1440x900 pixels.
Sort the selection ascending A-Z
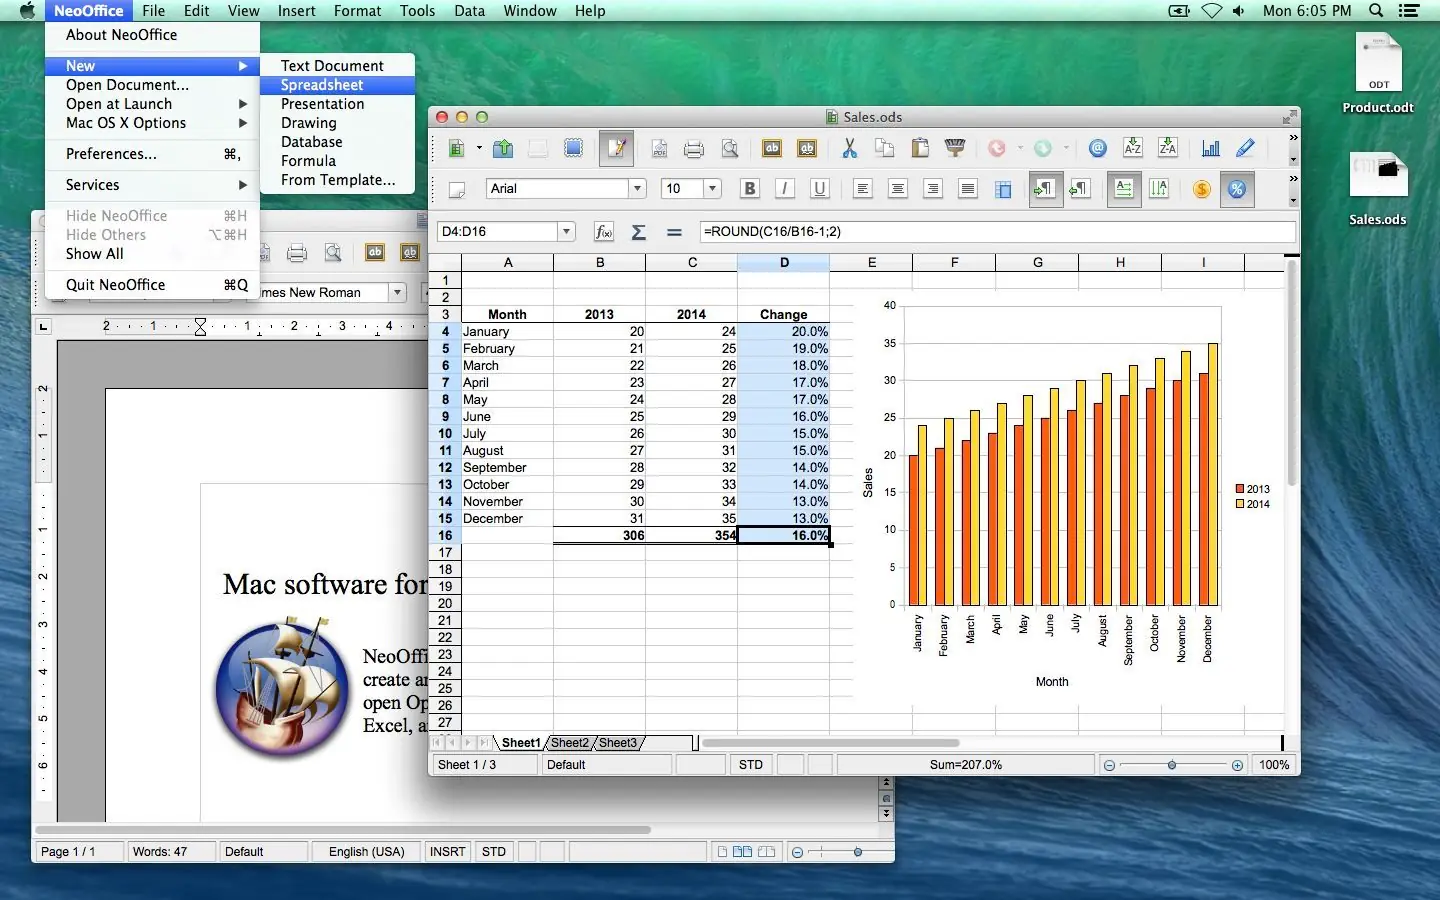[1132, 148]
